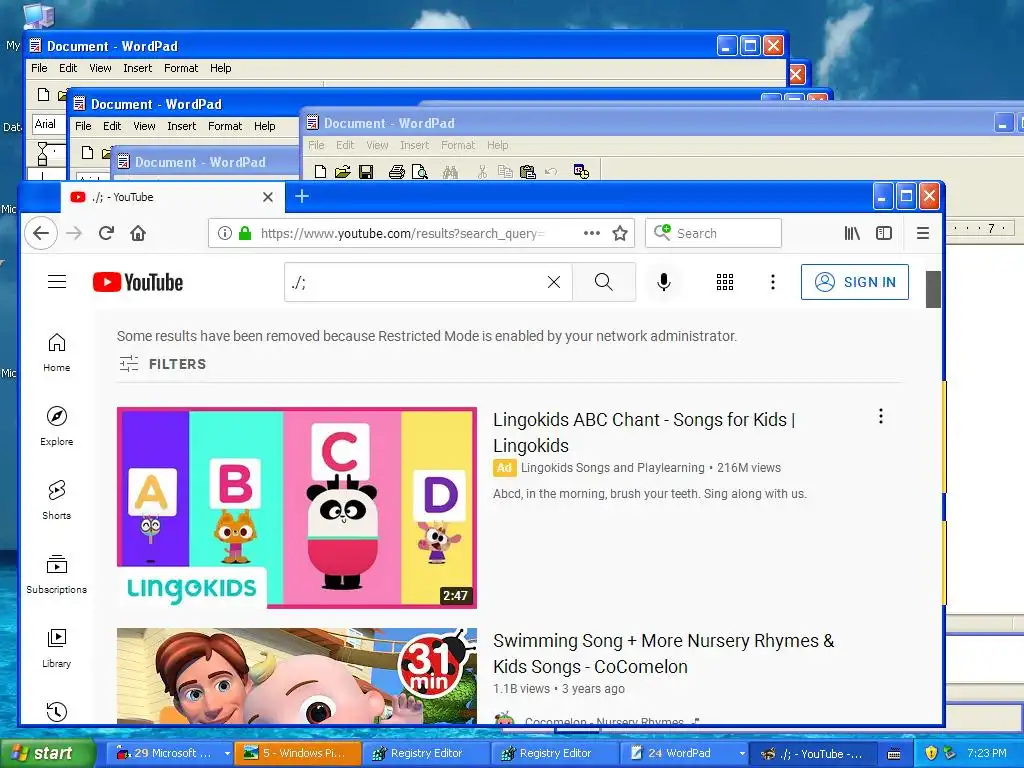This screenshot has width=1024, height=768.
Task: Open Format menu in second WordPad window
Action: [225, 126]
